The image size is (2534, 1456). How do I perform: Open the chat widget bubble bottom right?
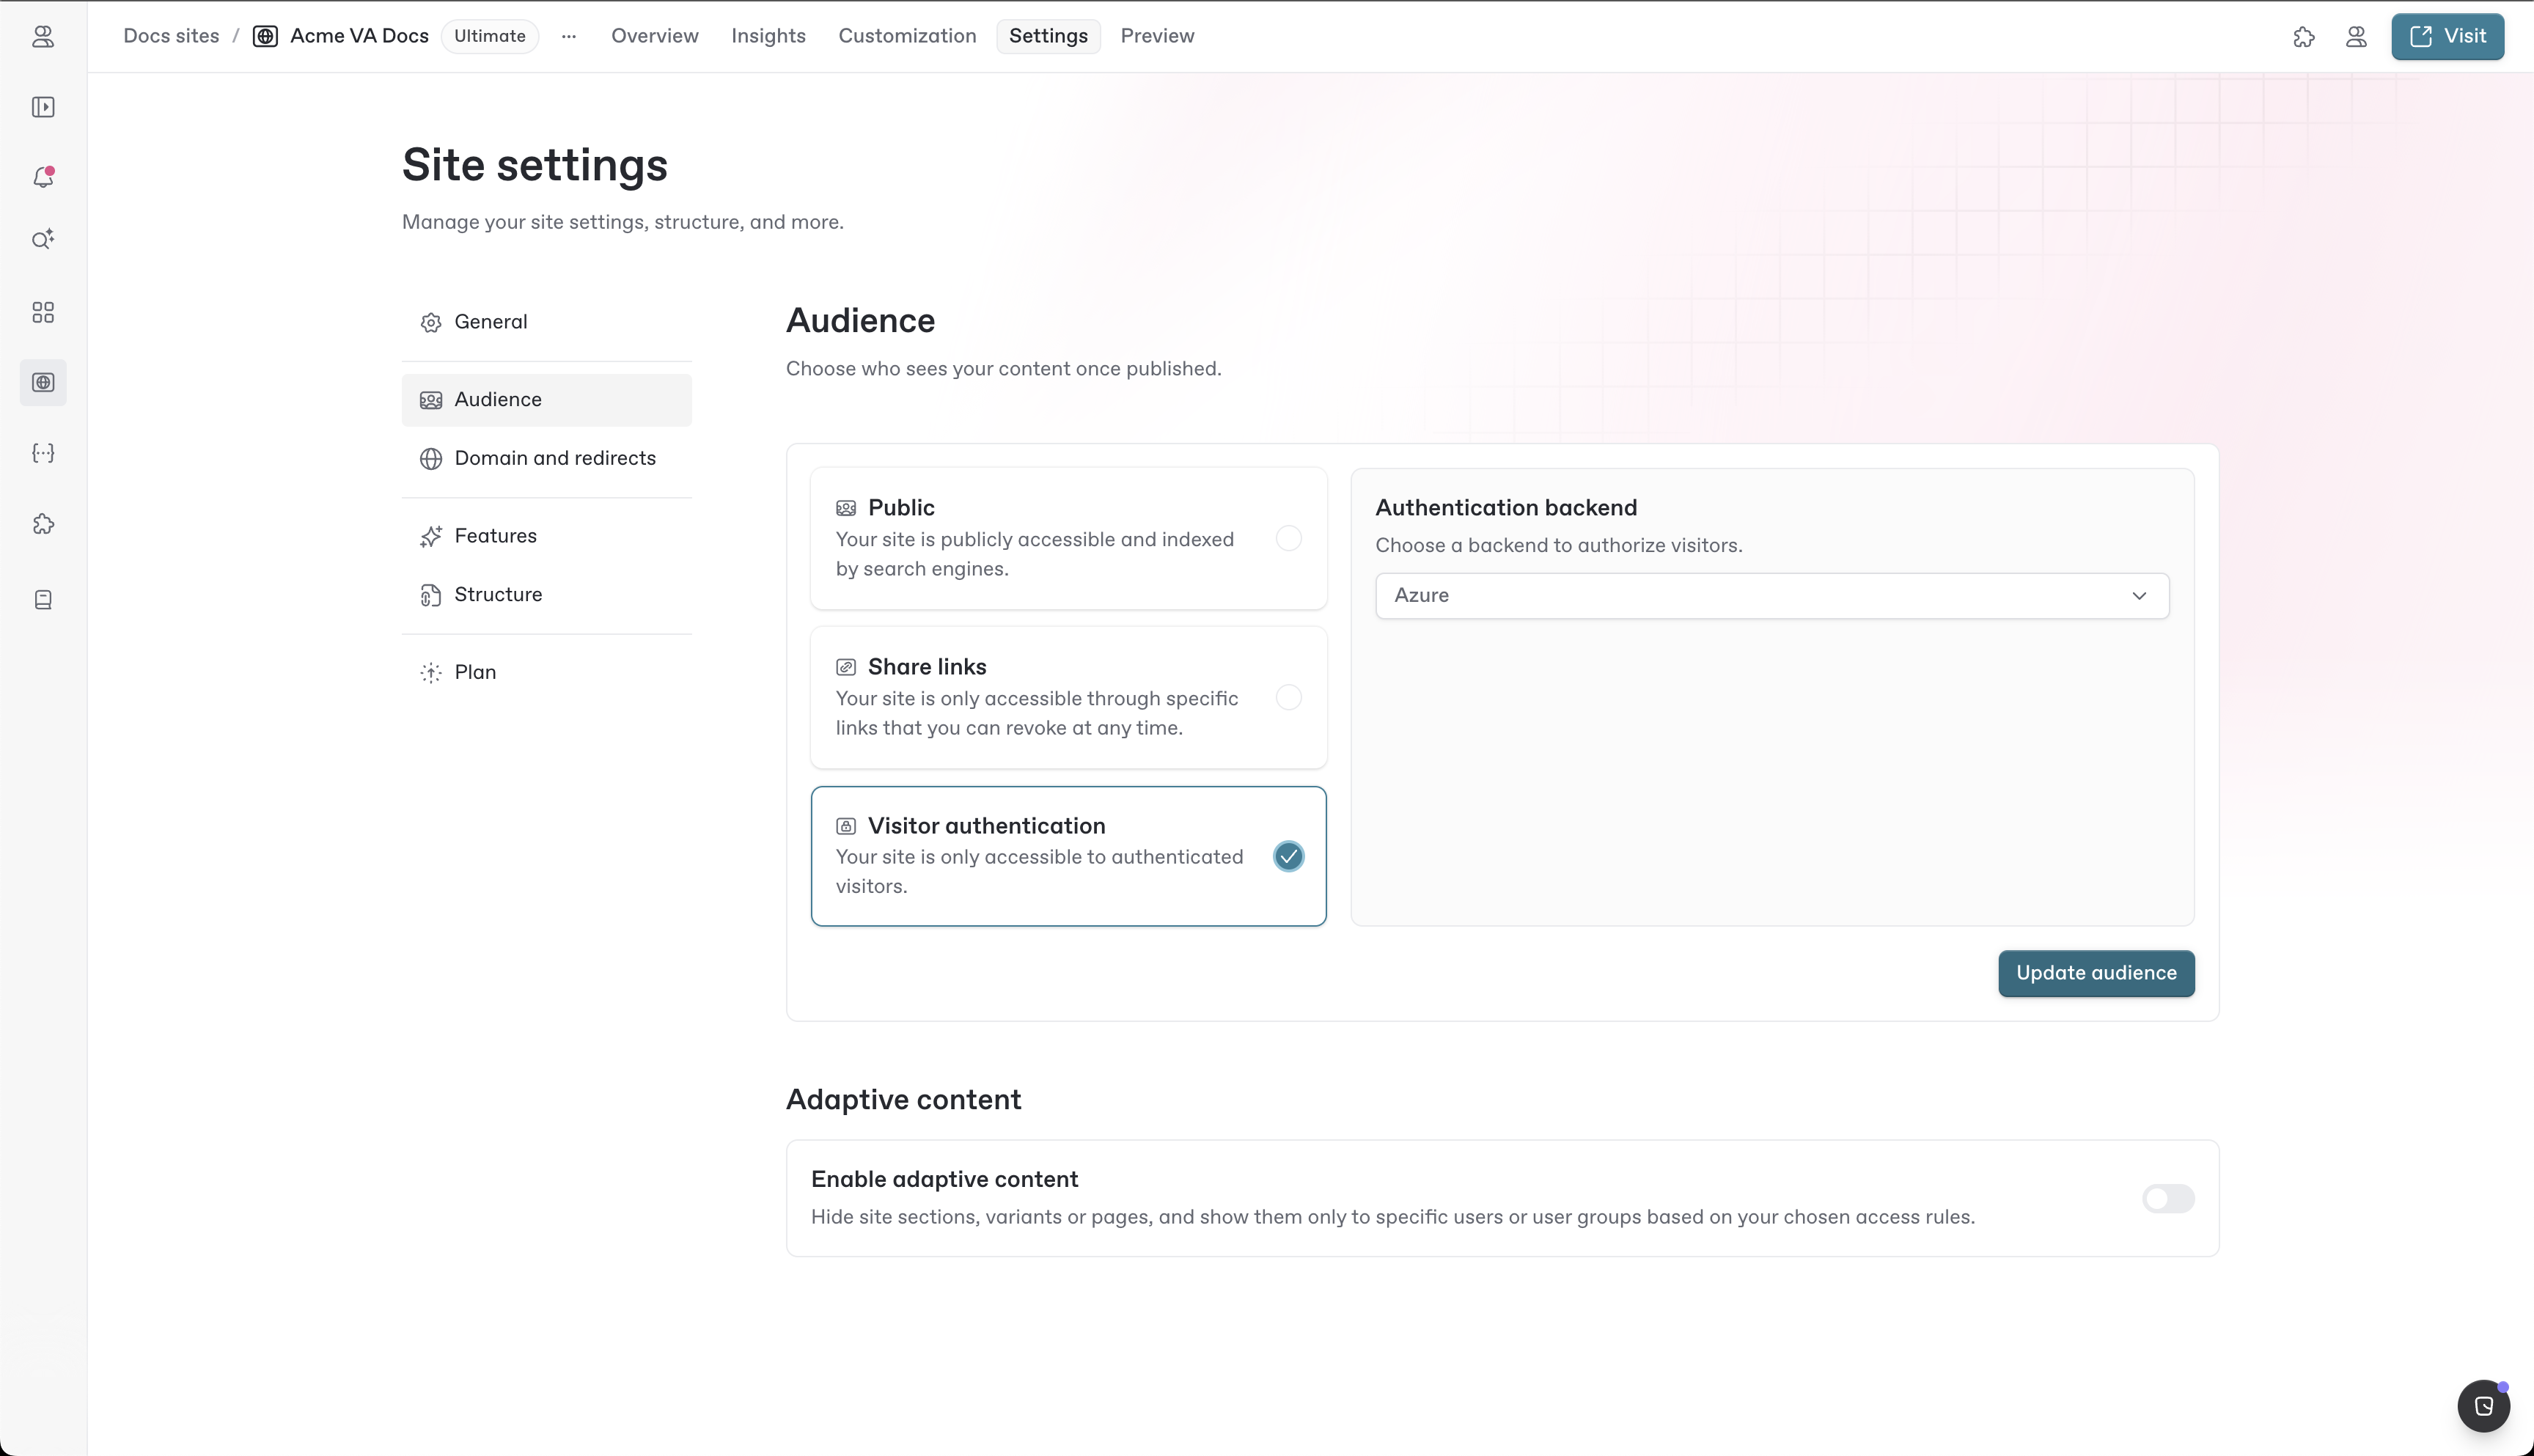2483,1405
